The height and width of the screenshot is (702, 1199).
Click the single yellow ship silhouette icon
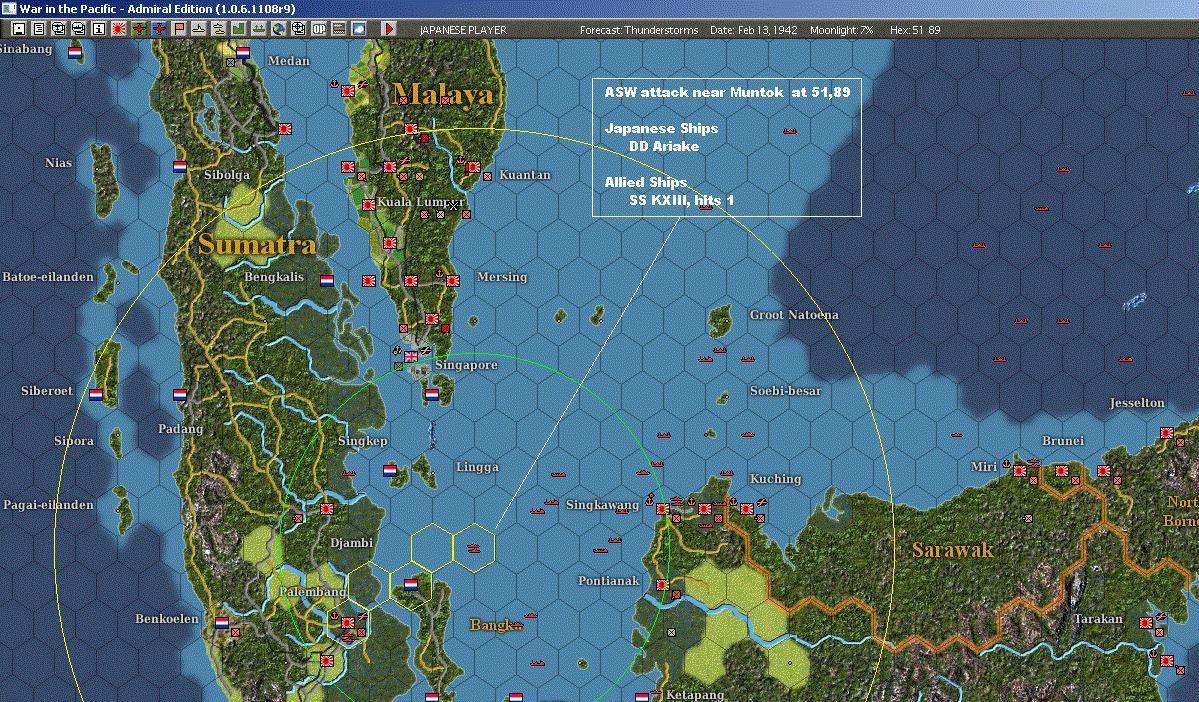click(x=199, y=29)
